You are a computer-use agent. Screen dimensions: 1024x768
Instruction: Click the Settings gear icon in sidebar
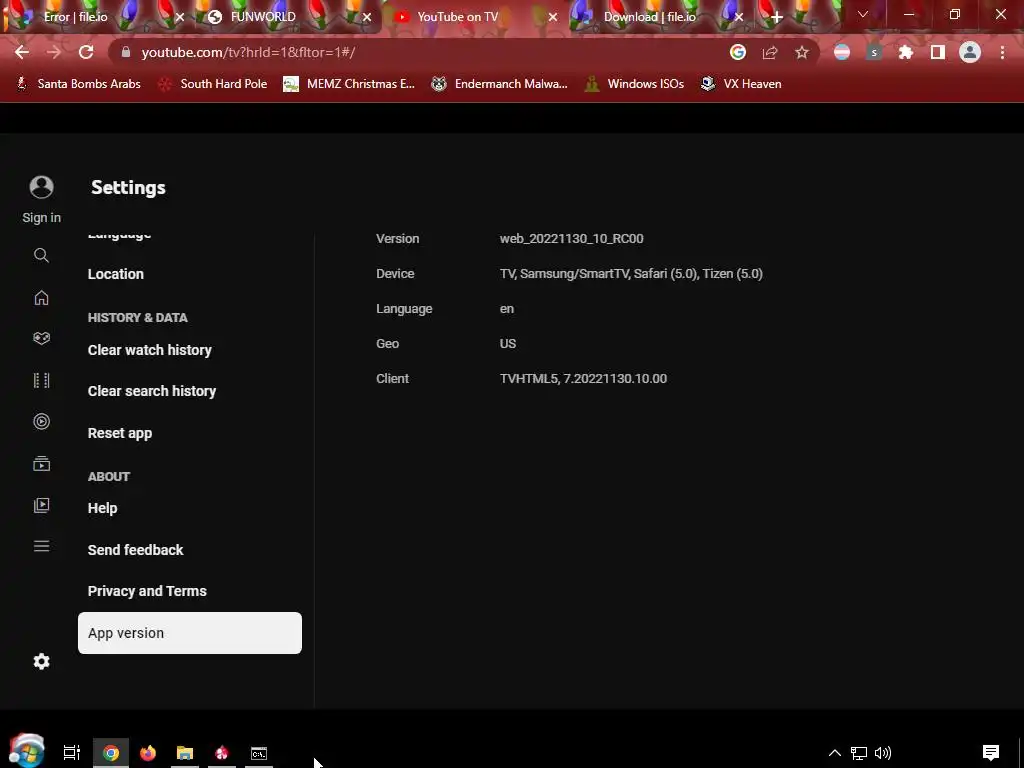pyautogui.click(x=41, y=662)
